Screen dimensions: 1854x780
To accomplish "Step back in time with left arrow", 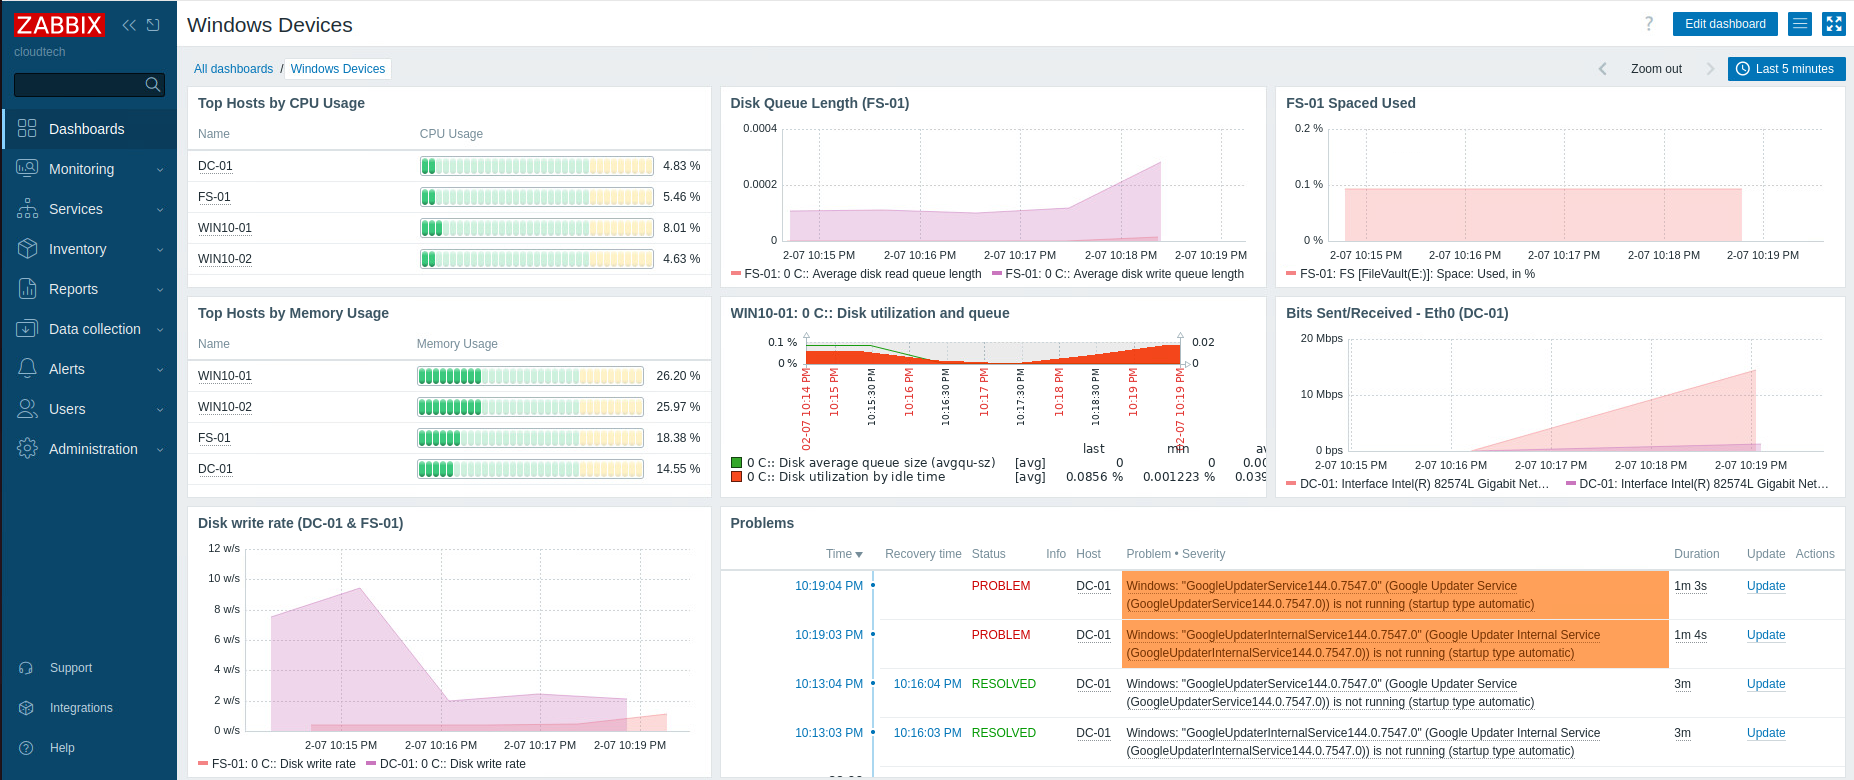I will pyautogui.click(x=1602, y=69).
